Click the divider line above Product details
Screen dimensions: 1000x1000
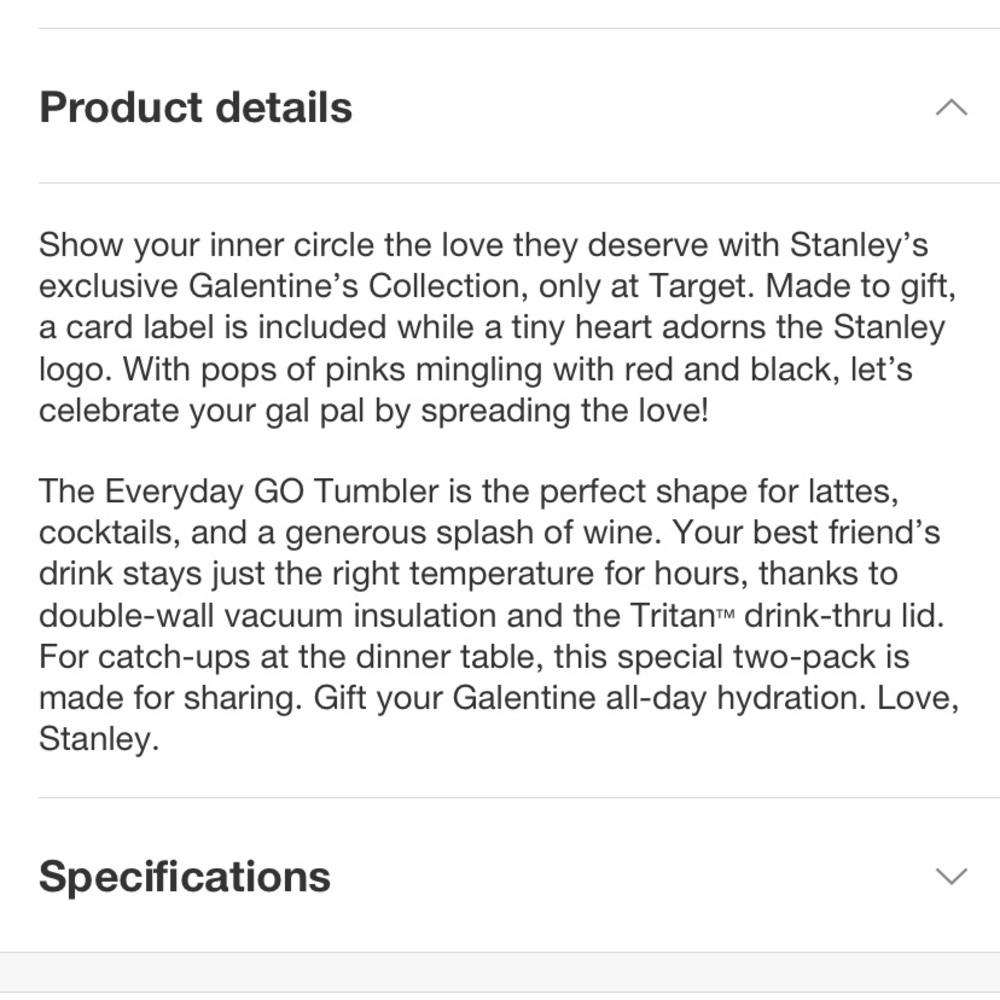coord(500,32)
